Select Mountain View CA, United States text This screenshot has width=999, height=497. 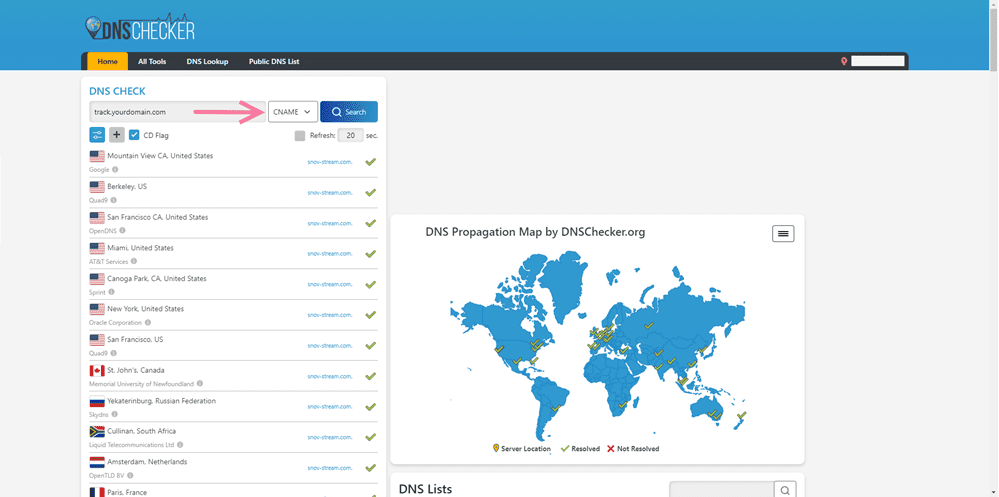click(160, 155)
